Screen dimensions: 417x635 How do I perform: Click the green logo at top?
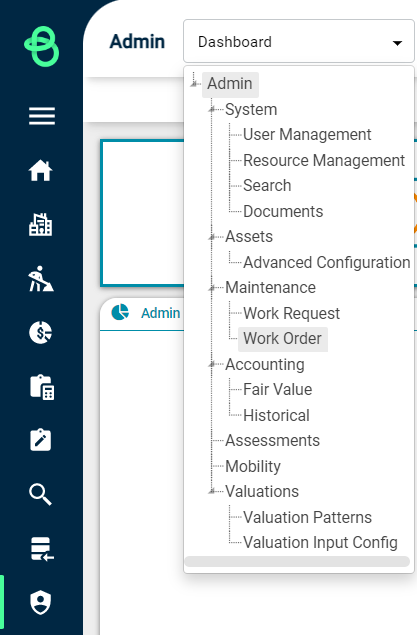pos(42,46)
